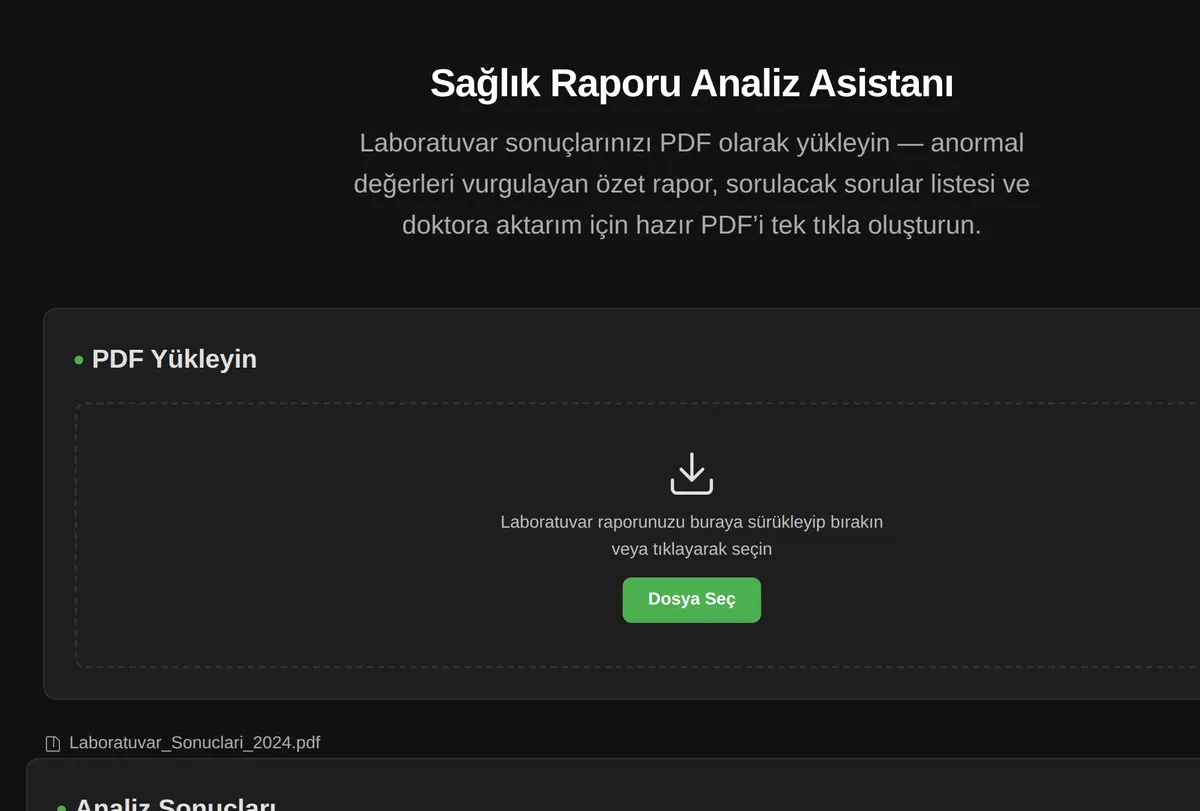Click the text 'Laboratuvar raporunuzu buraya sürükleyip bırakın'
This screenshot has width=1200, height=811.
(x=691, y=522)
